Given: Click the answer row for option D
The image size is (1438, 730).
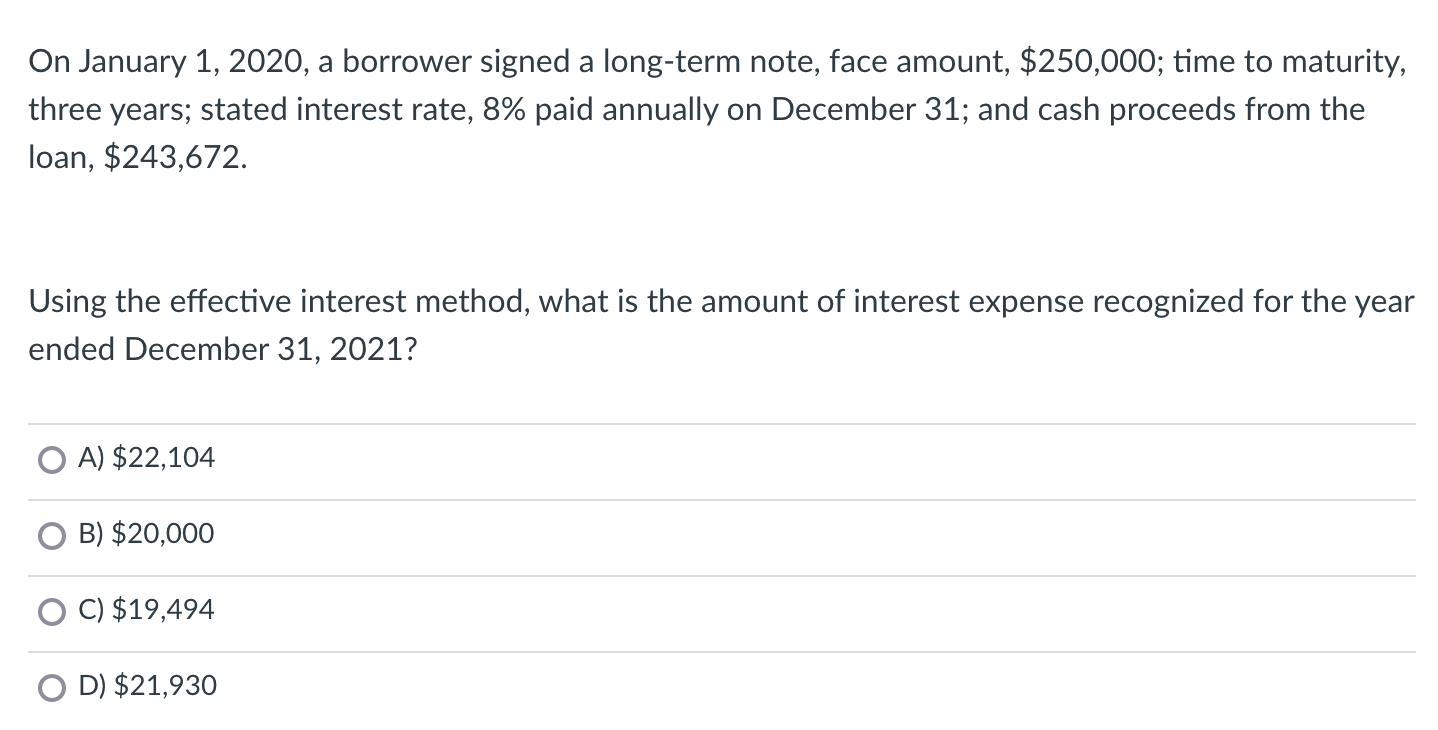Looking at the screenshot, I should (700, 687).
